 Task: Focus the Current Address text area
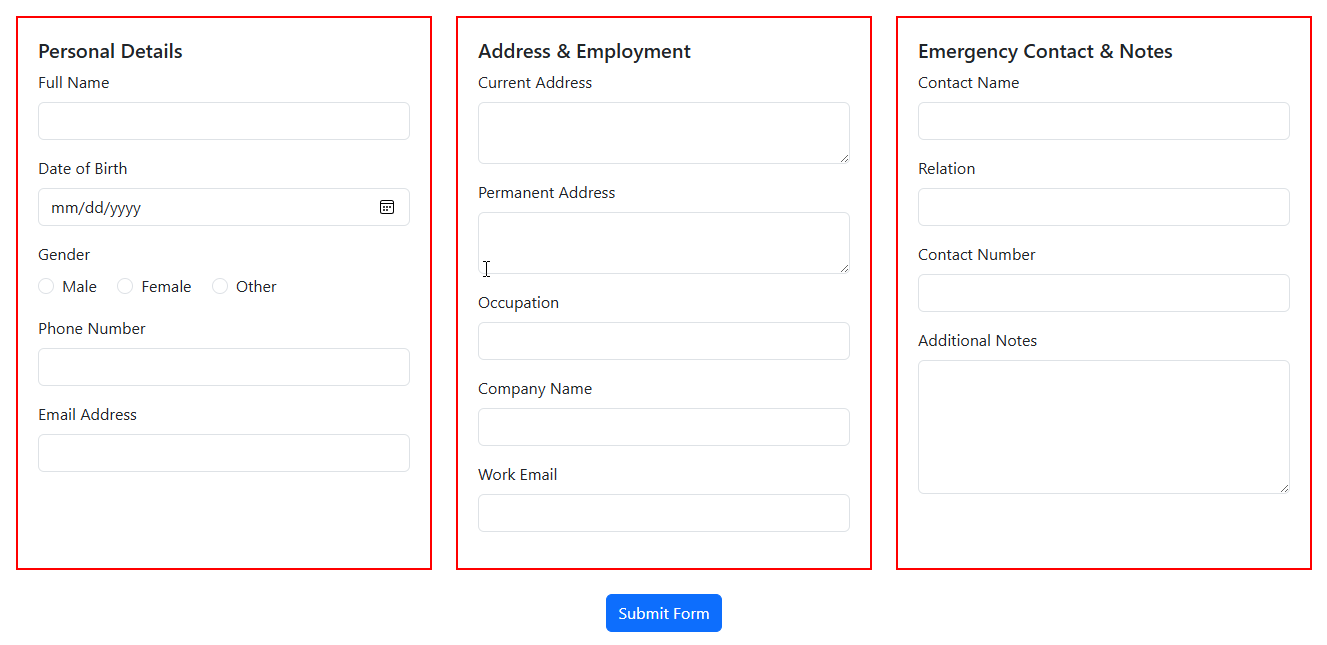coord(664,133)
